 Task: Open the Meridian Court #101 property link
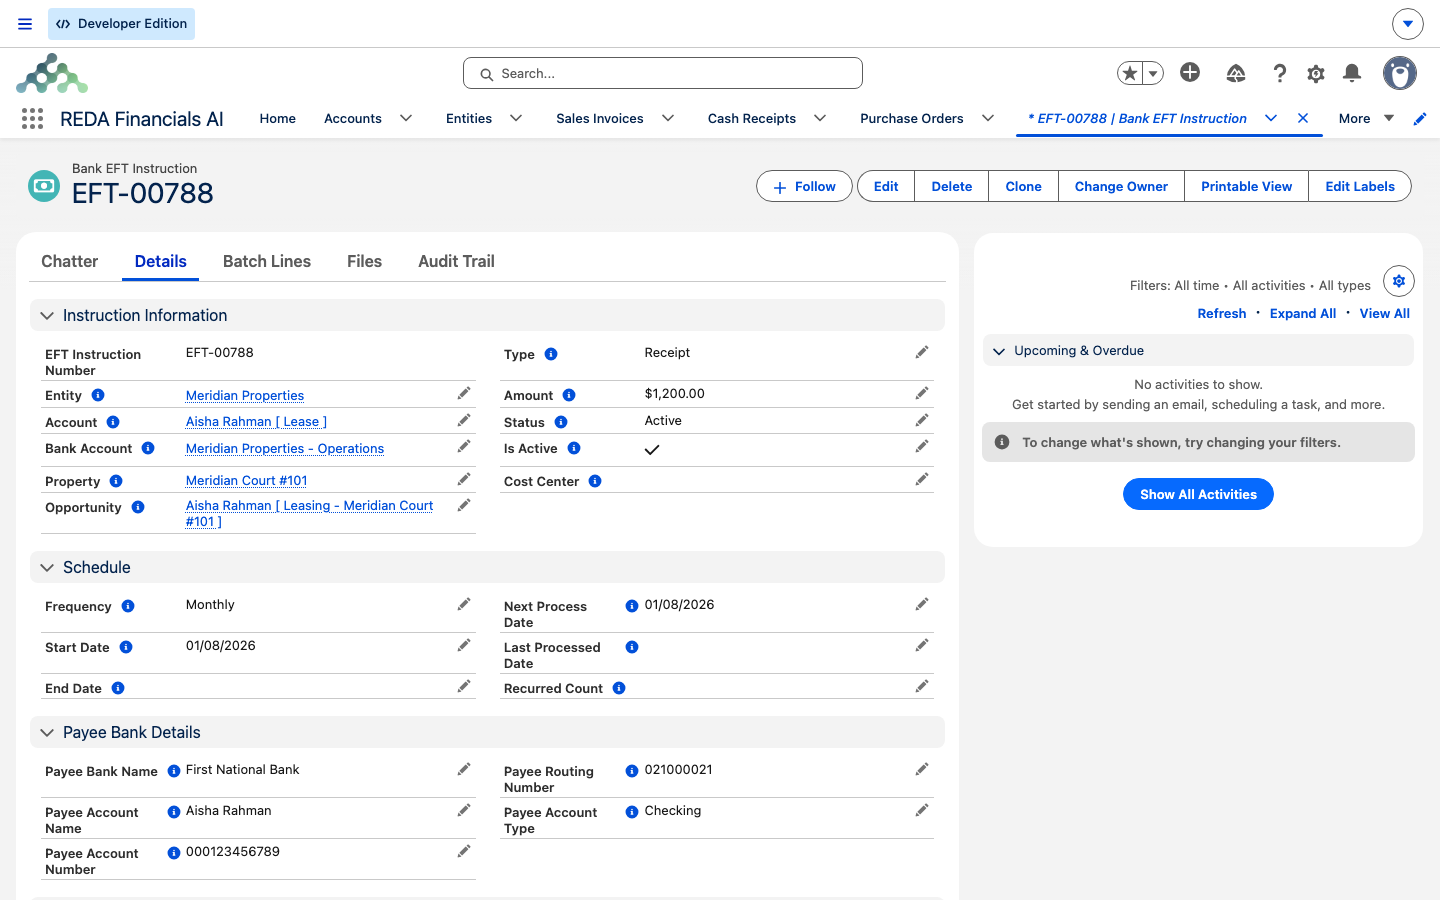click(x=247, y=480)
